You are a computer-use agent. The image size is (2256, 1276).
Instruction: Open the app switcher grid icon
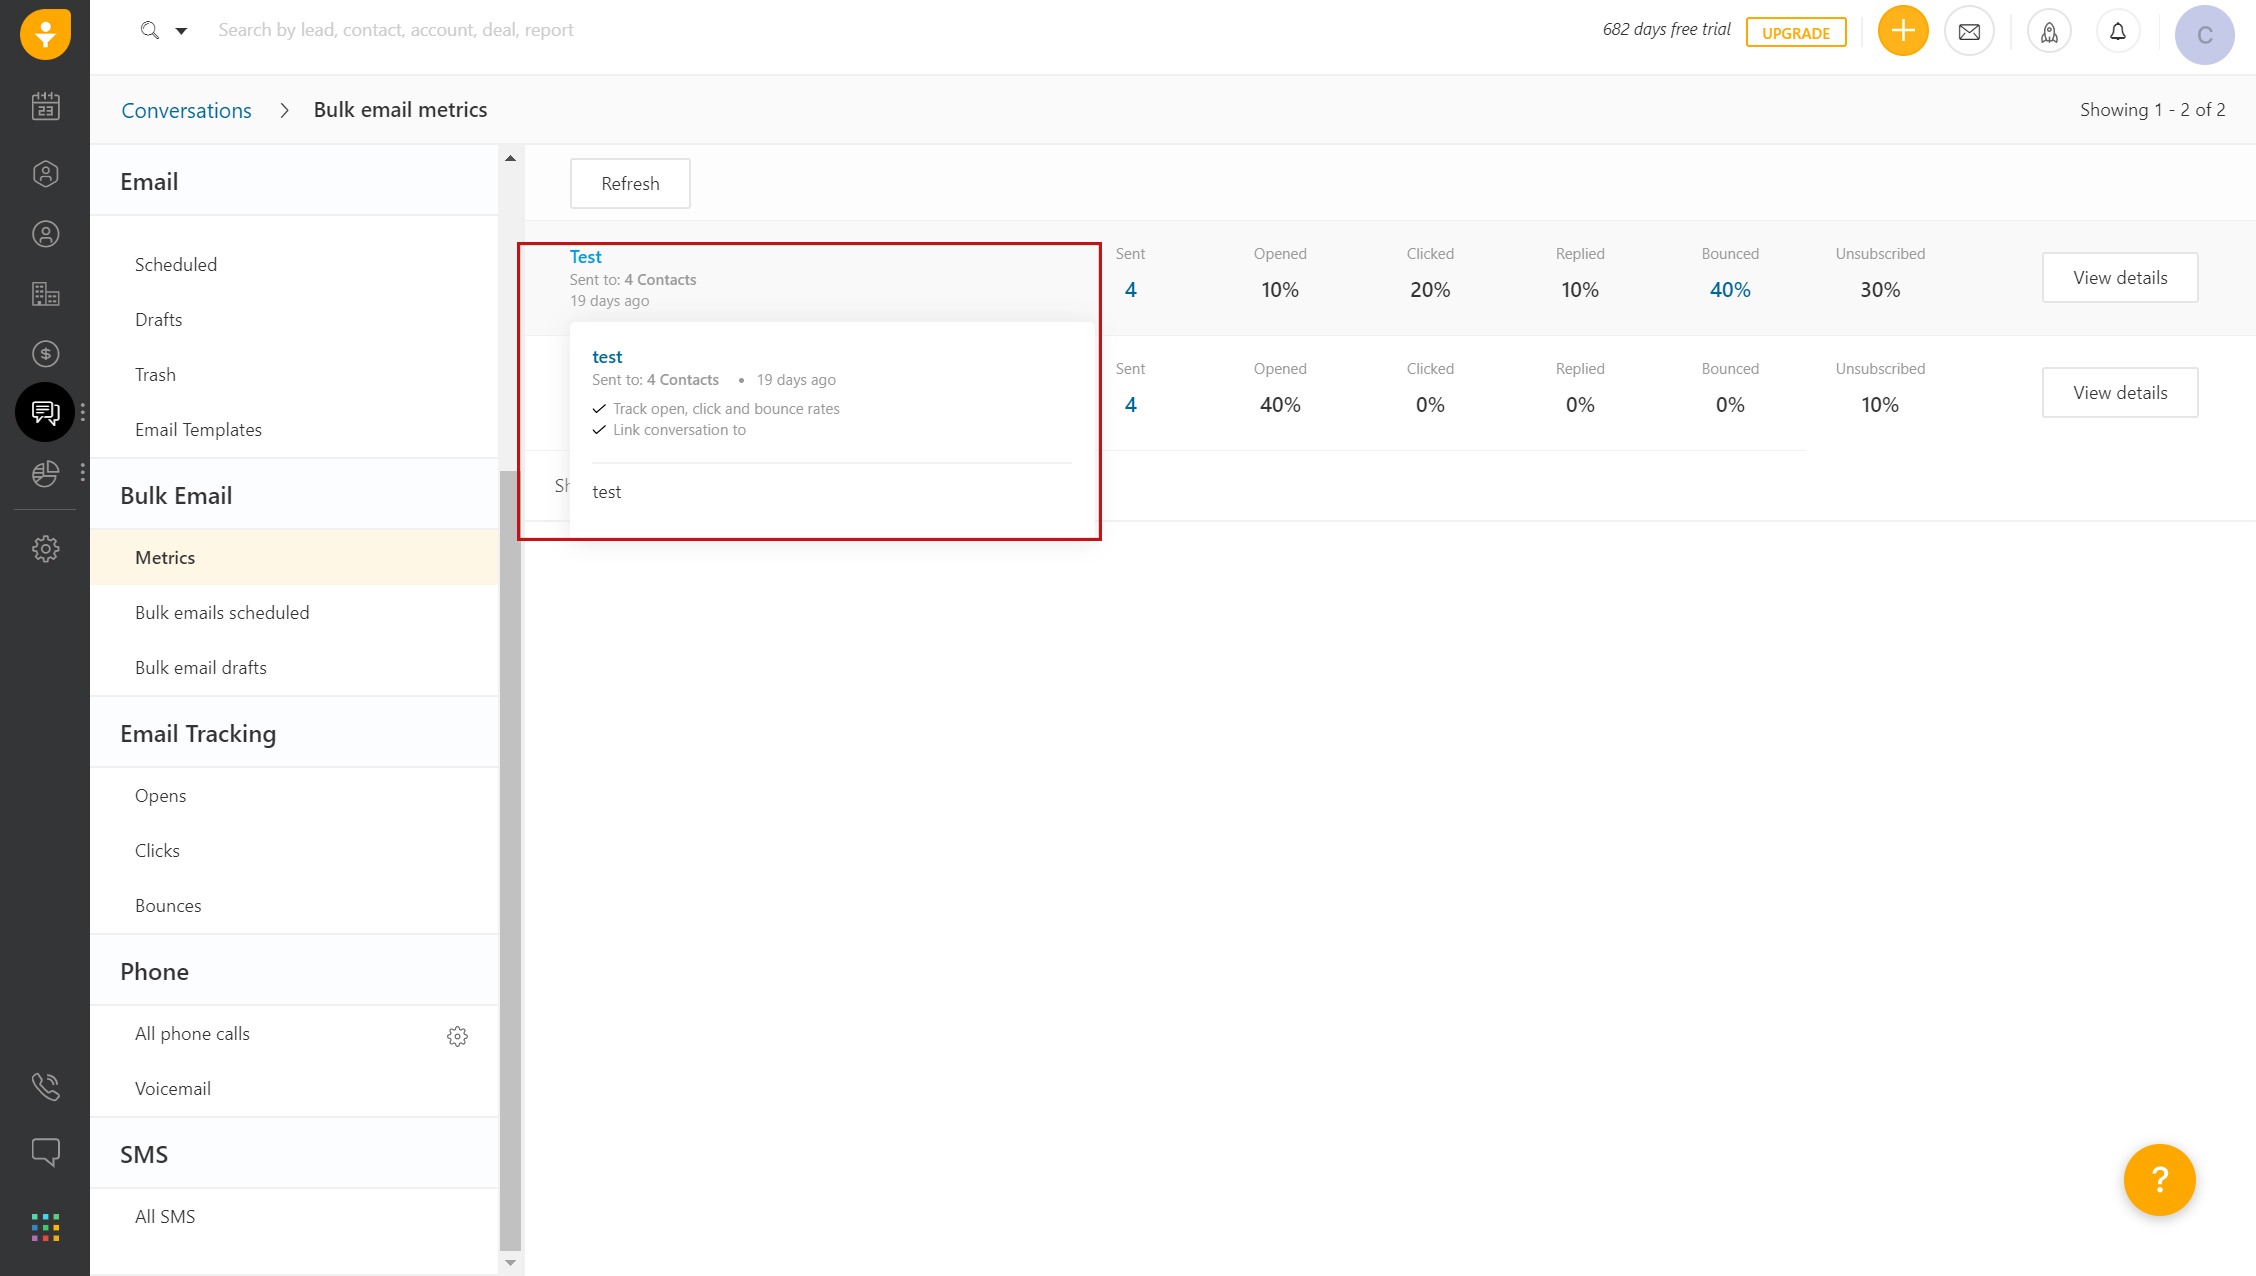tap(45, 1226)
